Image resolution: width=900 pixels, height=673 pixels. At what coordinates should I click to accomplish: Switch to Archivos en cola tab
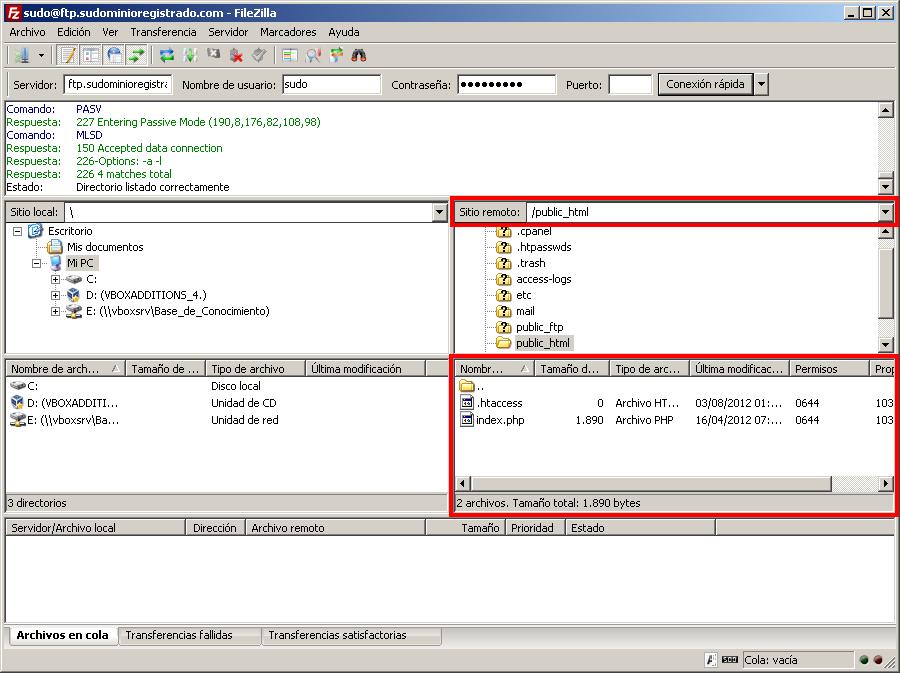(62, 635)
